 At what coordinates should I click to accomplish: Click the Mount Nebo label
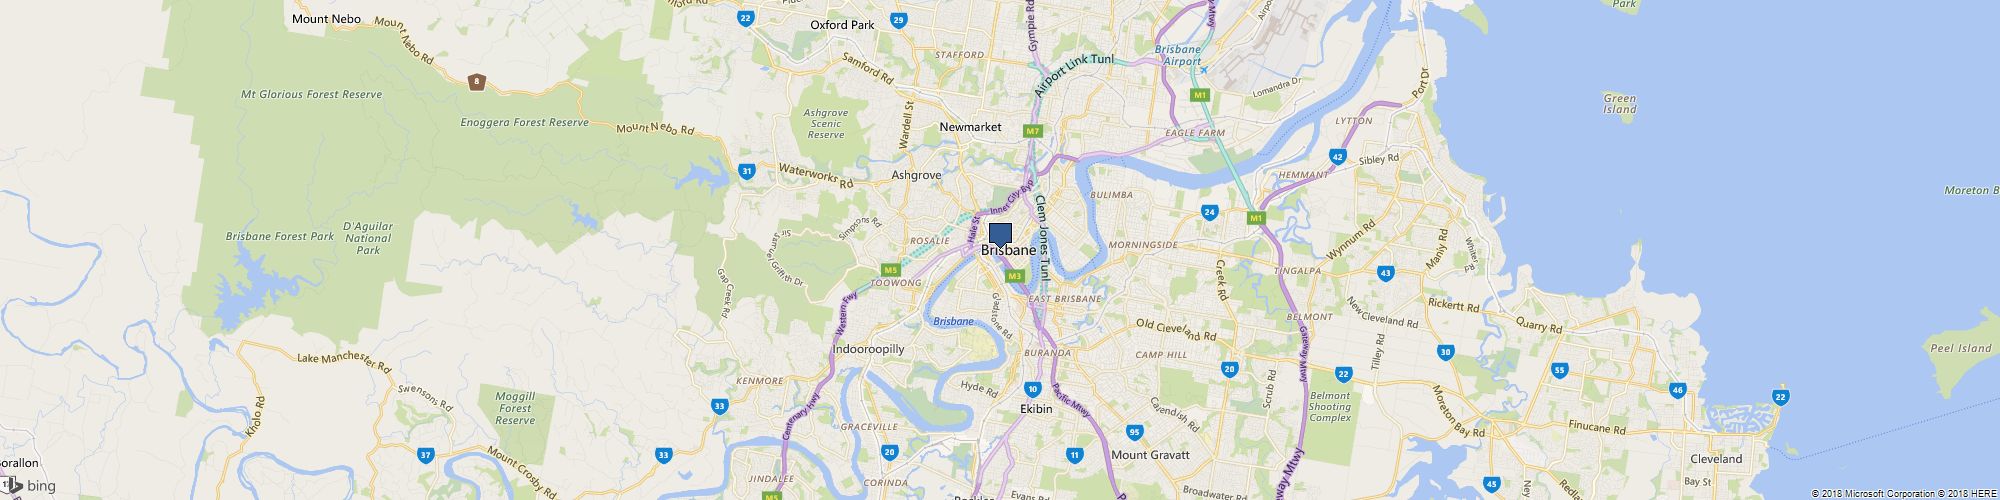326,19
